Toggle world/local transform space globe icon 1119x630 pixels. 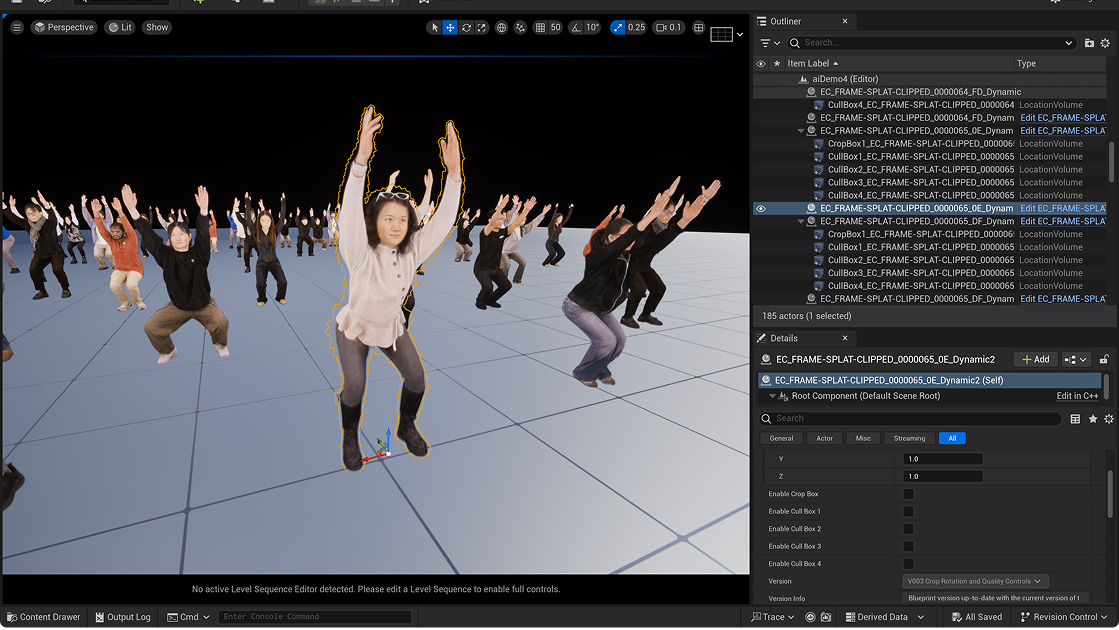[x=501, y=27]
